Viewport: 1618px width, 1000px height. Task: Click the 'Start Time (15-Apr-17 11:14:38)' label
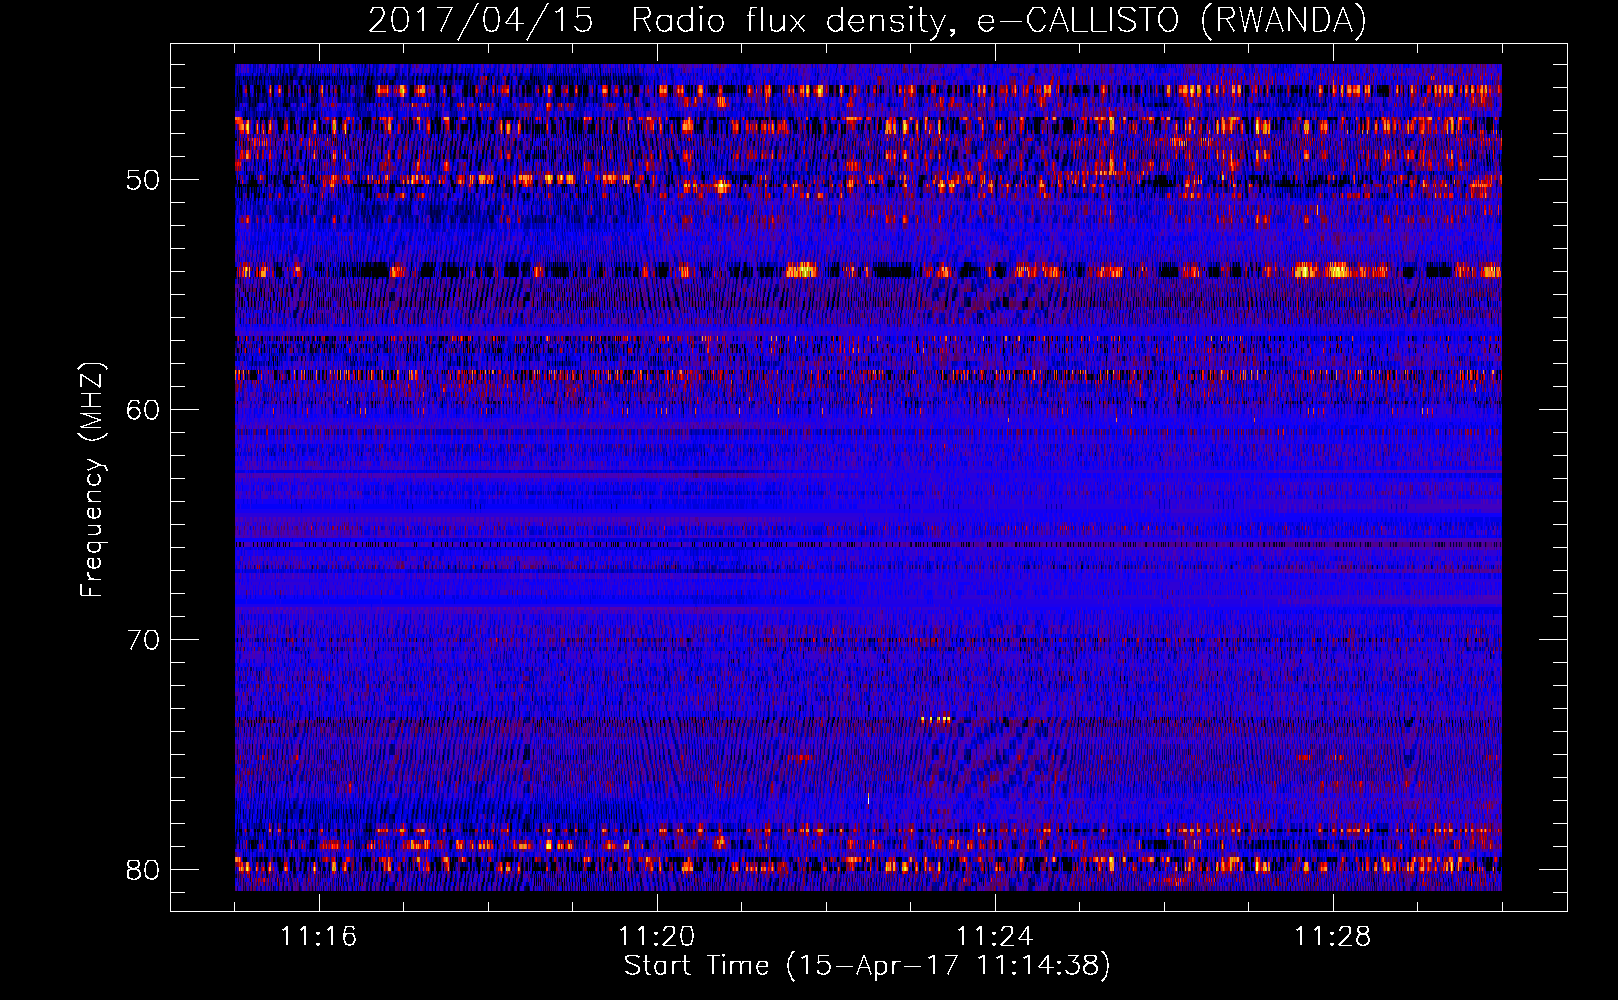(x=867, y=966)
